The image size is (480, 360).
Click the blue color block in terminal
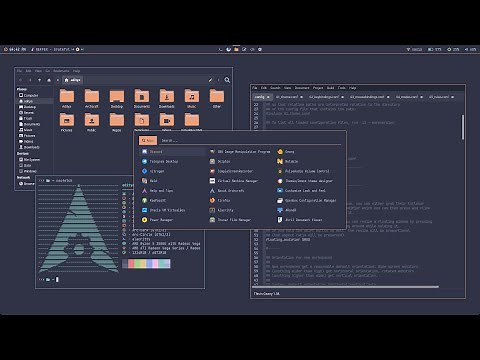[149, 264]
